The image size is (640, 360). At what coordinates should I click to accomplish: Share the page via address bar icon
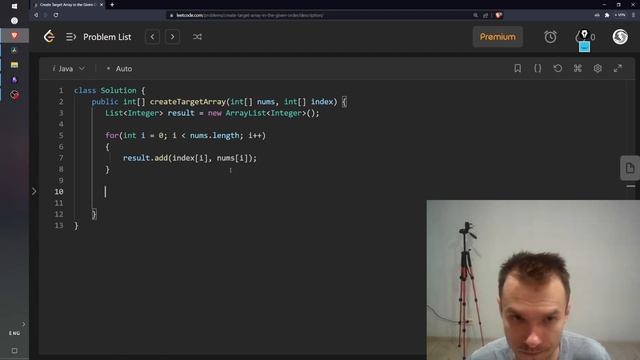pos(485,15)
